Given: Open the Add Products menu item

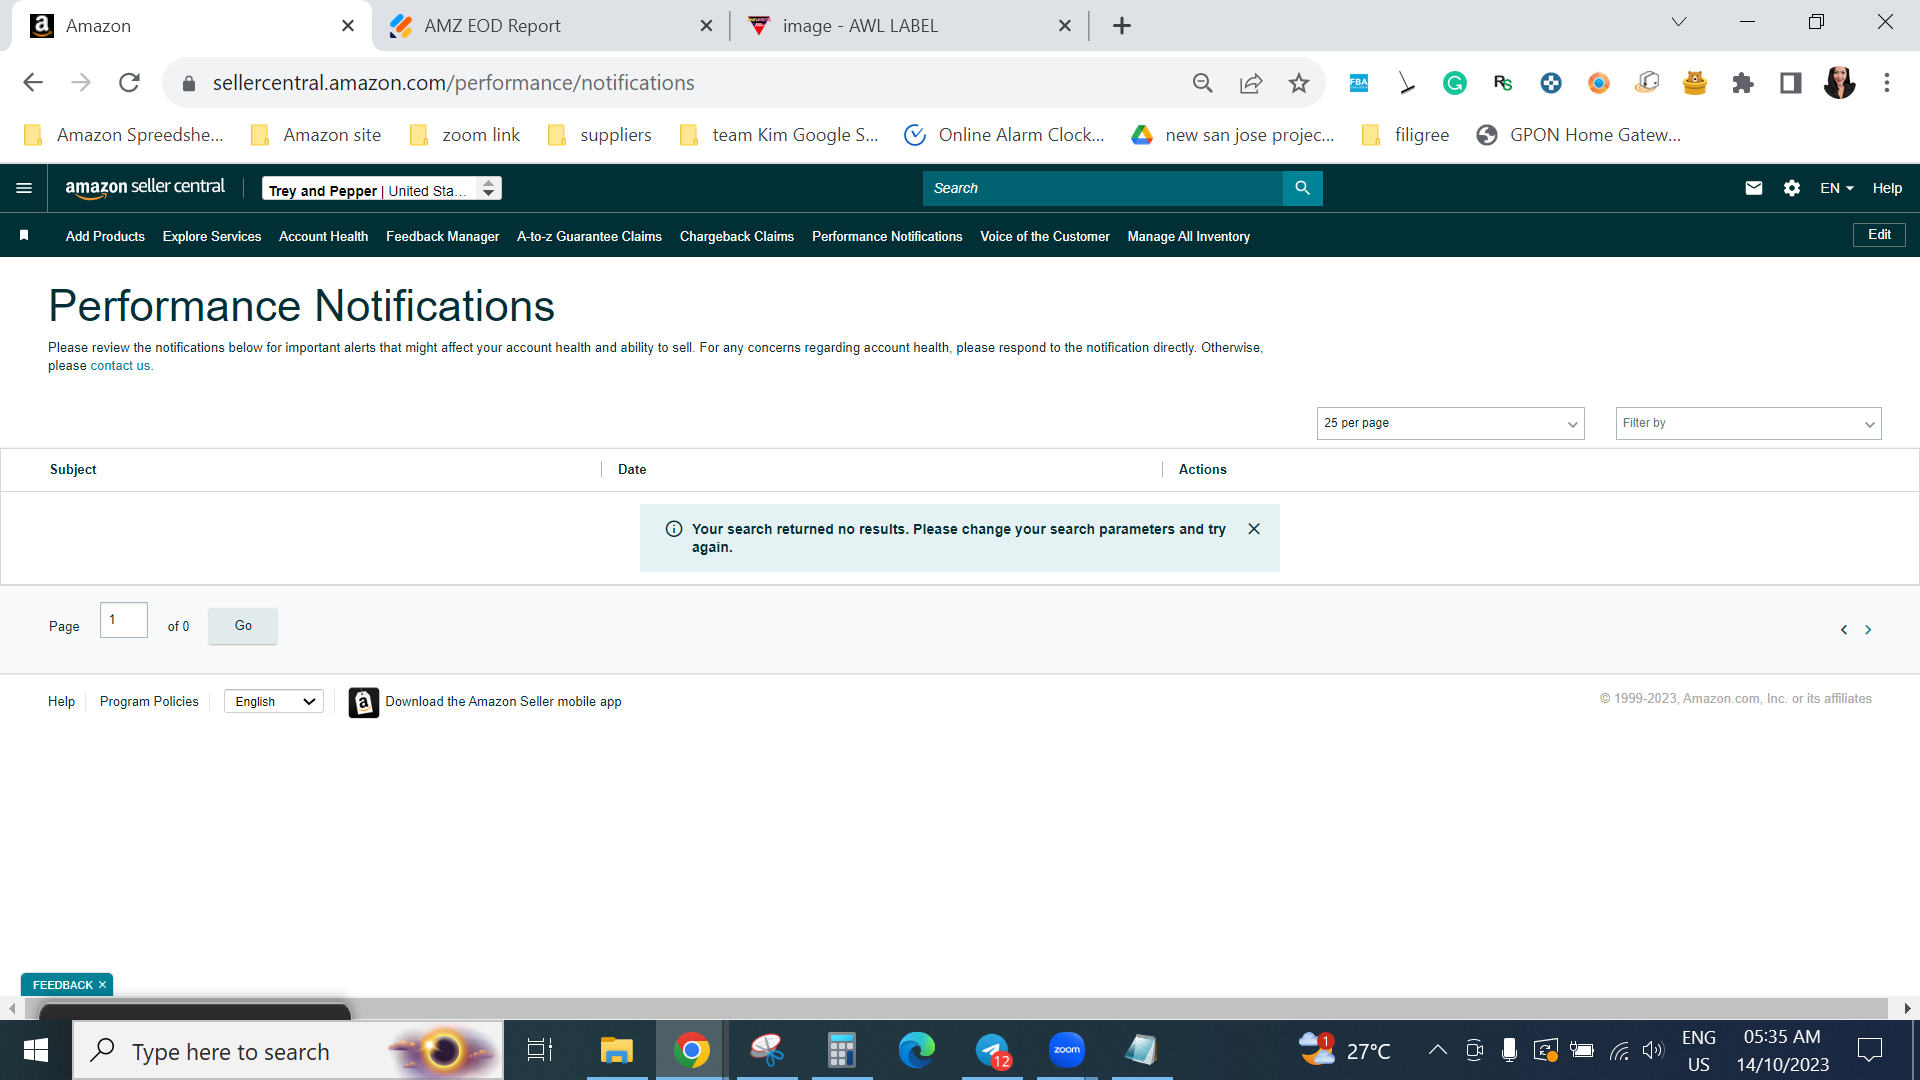Looking at the screenshot, I should [x=105, y=237].
